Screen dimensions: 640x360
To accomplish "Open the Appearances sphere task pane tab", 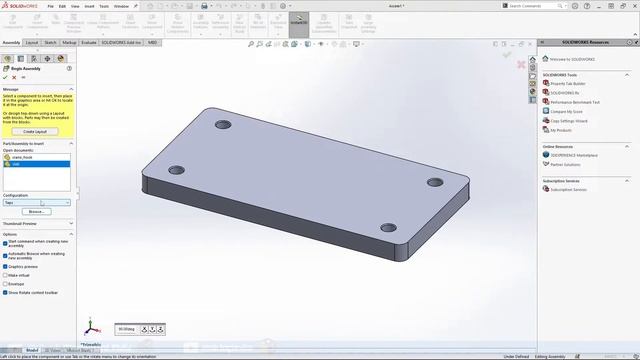I will tap(532, 92).
